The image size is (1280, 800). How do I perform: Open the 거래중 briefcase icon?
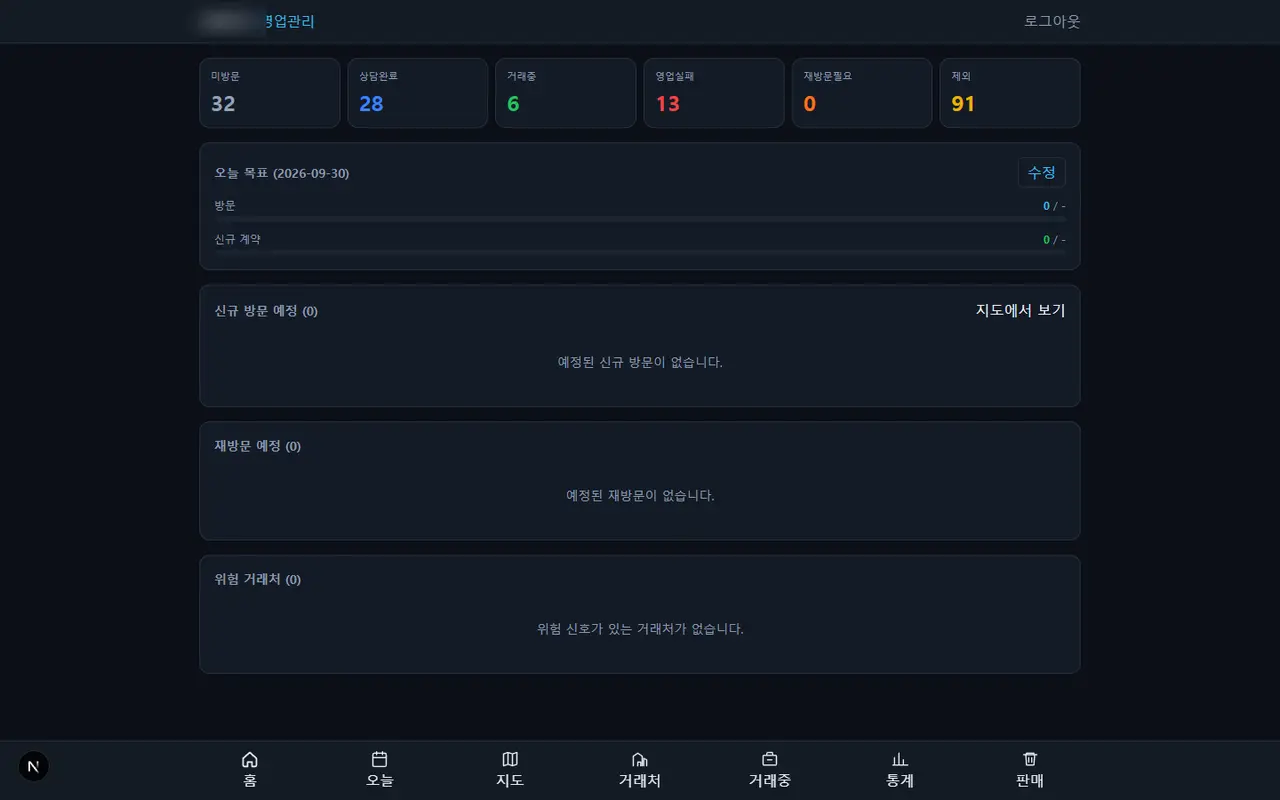(770, 760)
